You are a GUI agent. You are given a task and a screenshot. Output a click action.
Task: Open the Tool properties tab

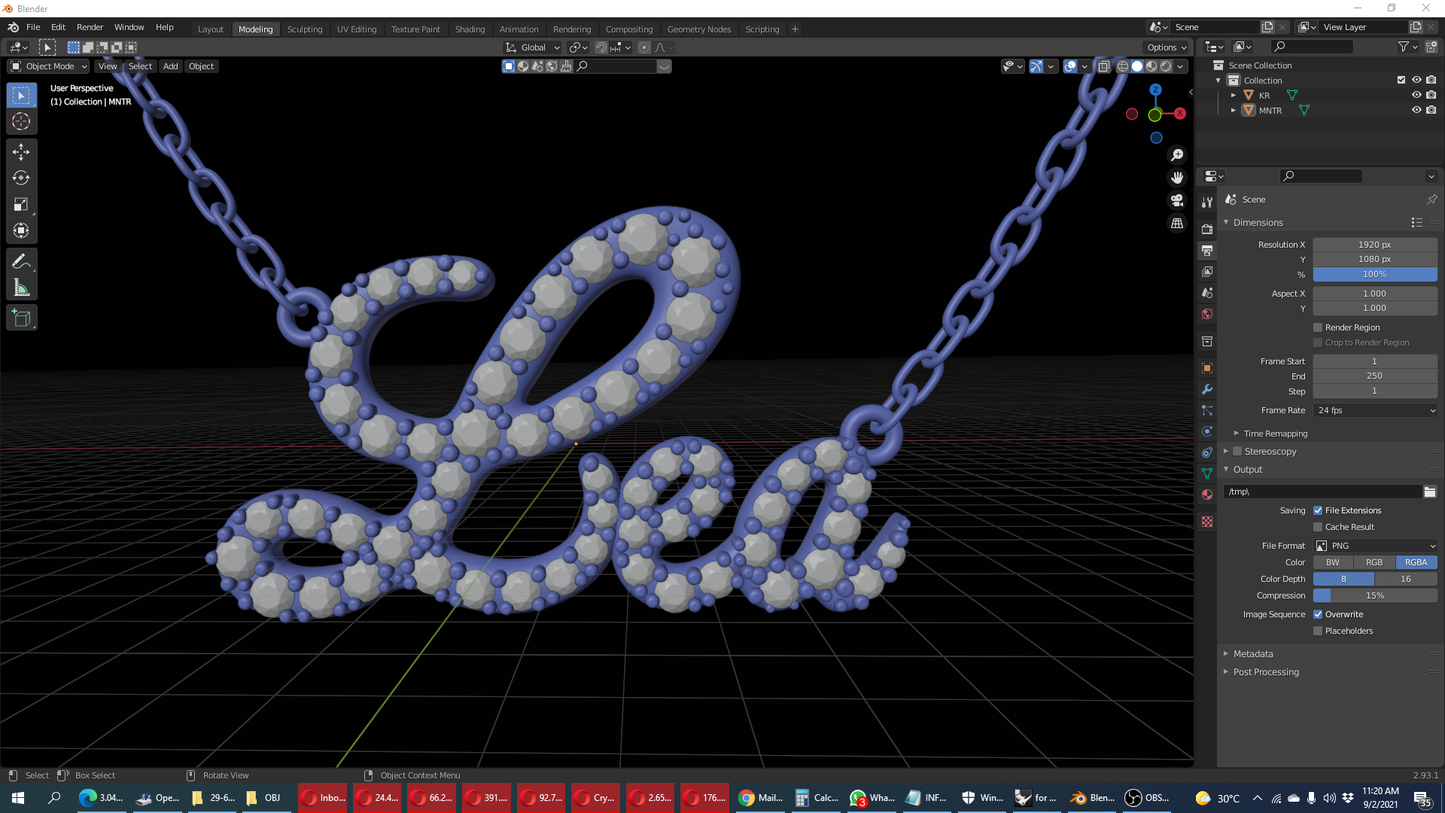pyautogui.click(x=1207, y=202)
